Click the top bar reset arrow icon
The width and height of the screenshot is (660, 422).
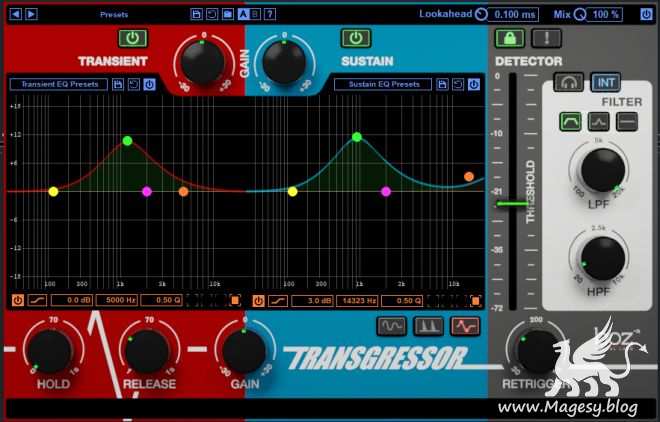point(212,14)
